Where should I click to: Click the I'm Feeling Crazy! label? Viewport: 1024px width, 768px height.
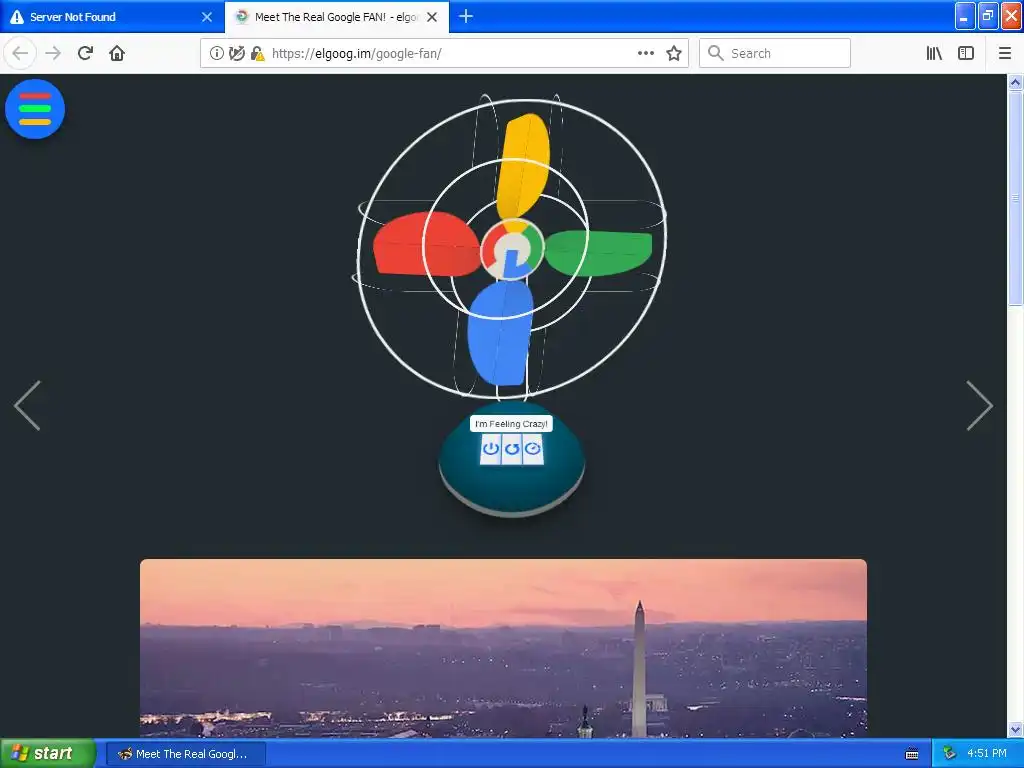point(511,424)
